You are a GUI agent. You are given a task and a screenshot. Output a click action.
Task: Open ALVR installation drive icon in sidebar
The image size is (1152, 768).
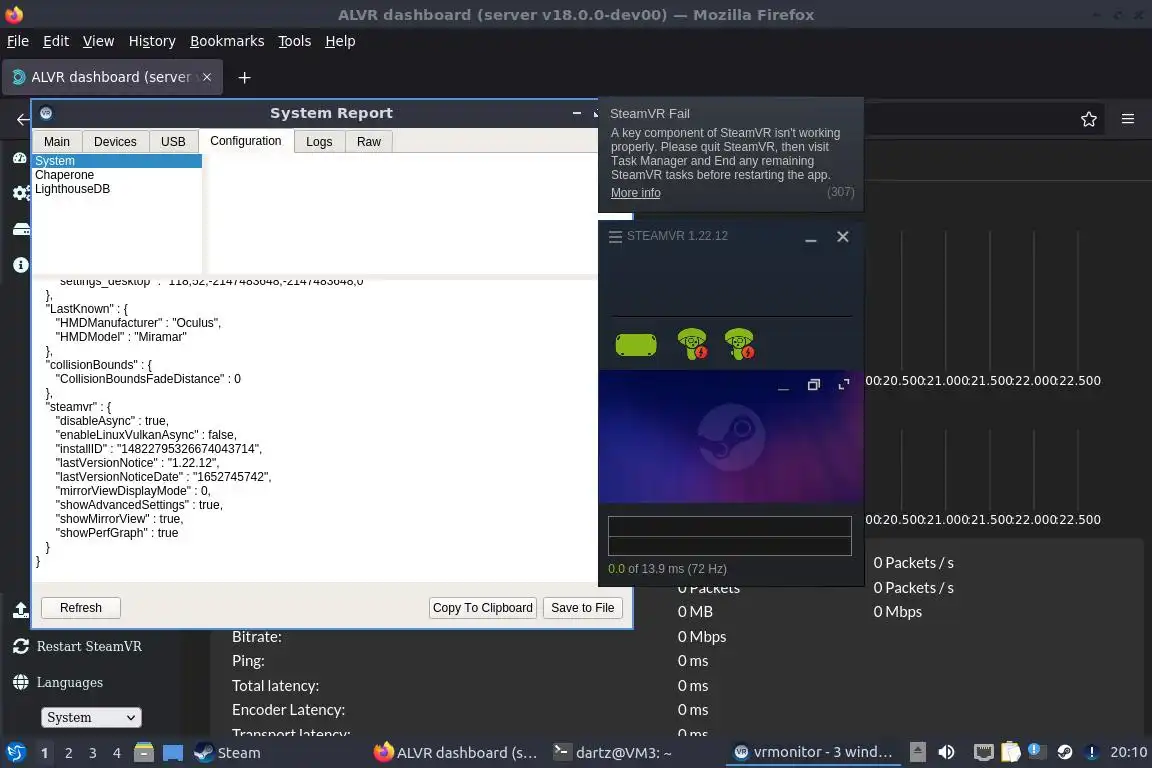click(21, 230)
